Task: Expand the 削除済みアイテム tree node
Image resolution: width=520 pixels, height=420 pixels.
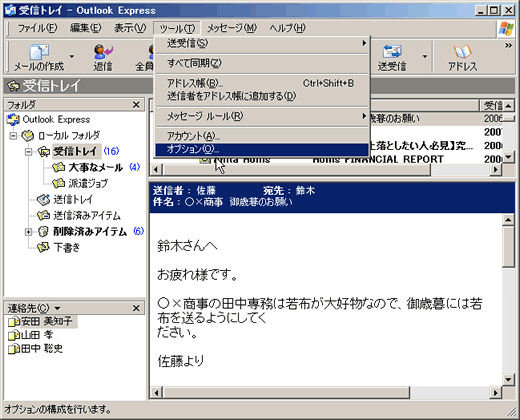Action: [x=29, y=232]
